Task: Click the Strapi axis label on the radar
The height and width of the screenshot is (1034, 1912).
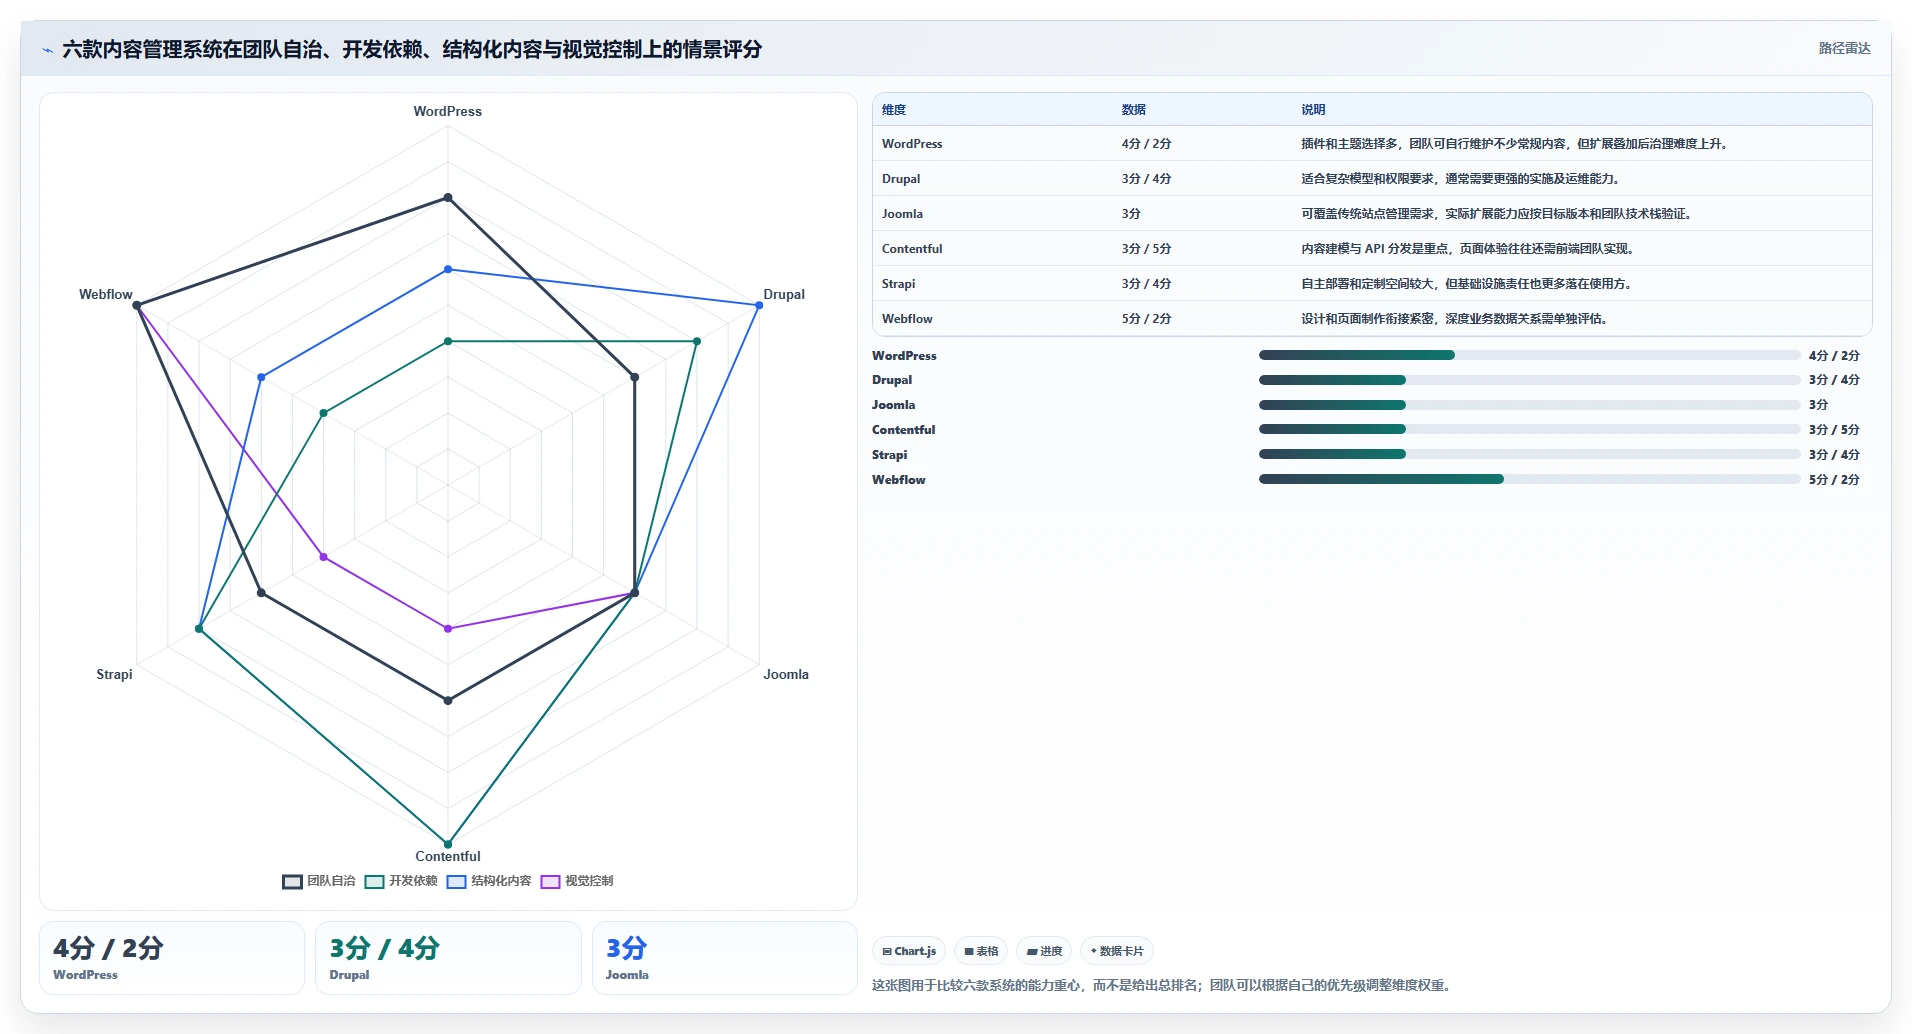Action: (x=114, y=674)
